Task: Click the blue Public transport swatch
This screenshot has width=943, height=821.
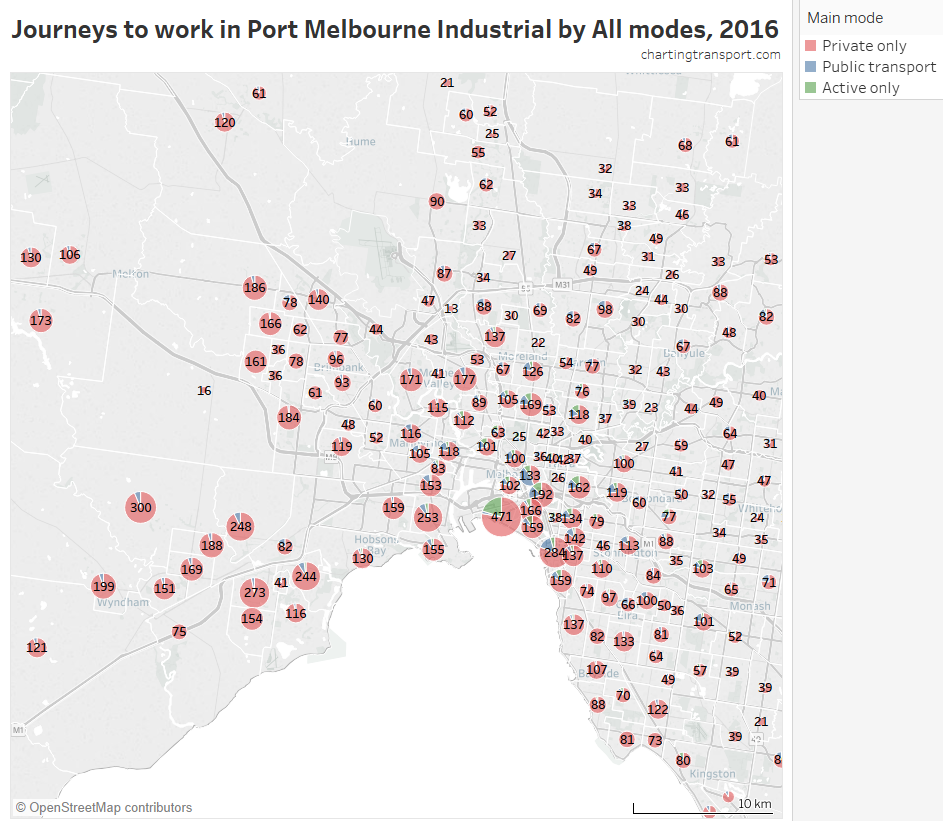Action: [x=812, y=67]
